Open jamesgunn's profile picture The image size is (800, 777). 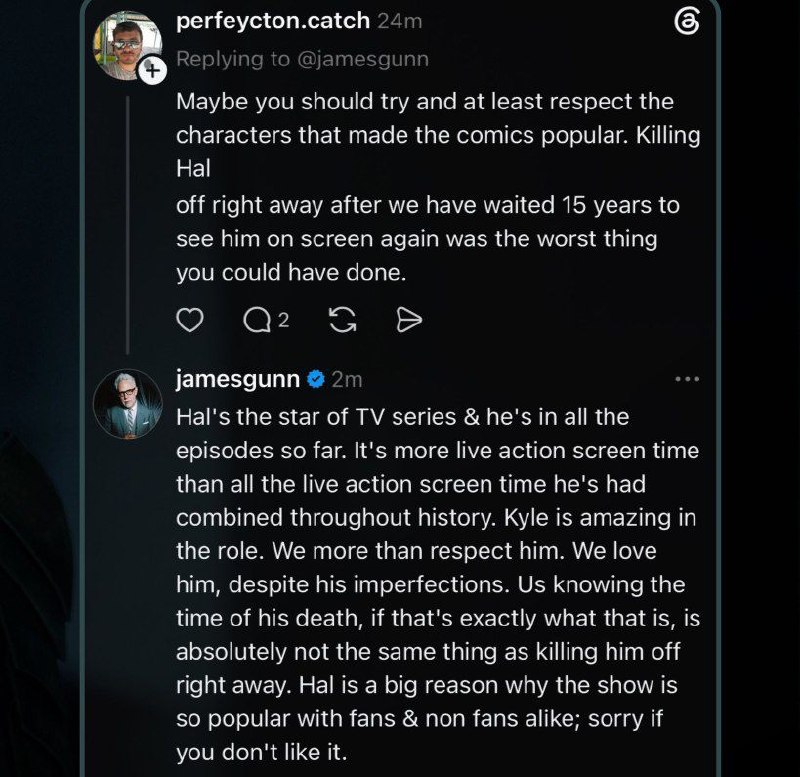(x=128, y=404)
